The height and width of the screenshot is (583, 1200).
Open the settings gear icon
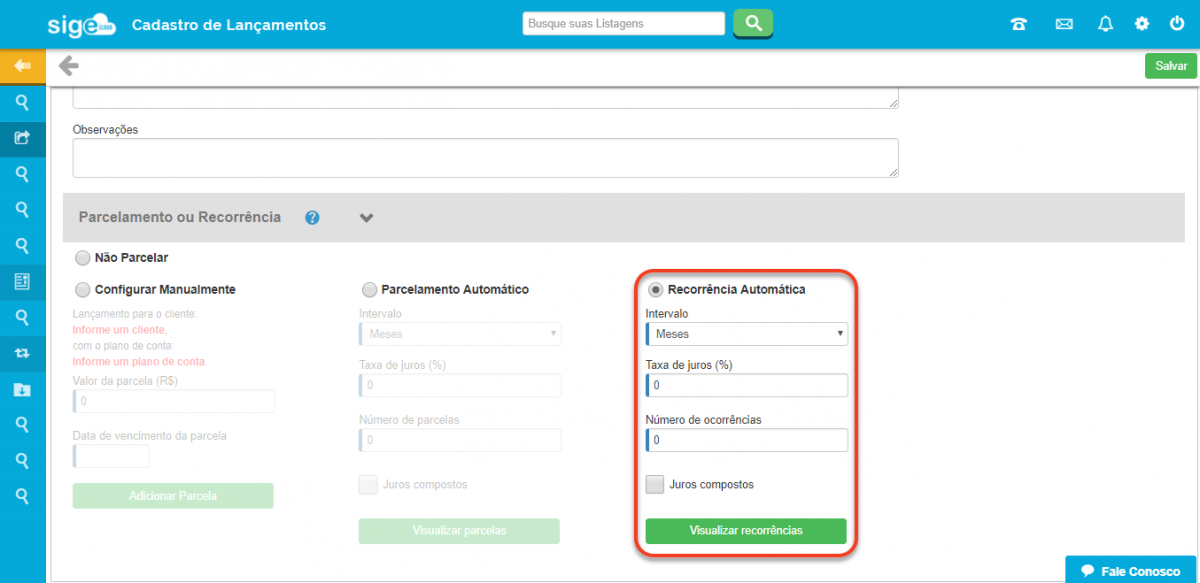pyautogui.click(x=1141, y=24)
